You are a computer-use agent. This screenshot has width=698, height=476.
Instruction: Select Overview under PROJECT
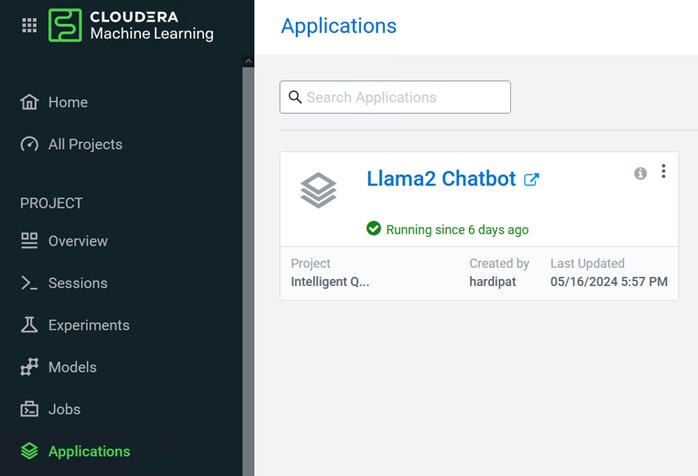click(x=78, y=241)
